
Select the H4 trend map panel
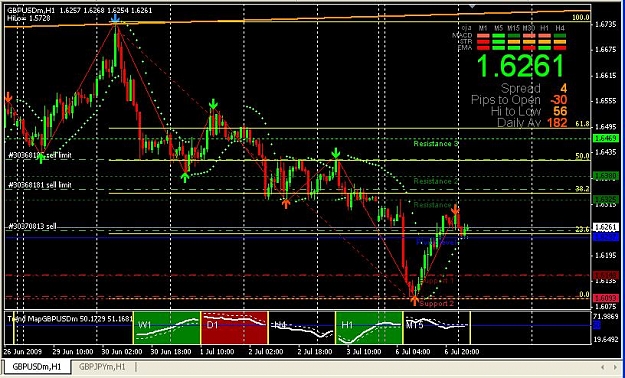point(302,328)
